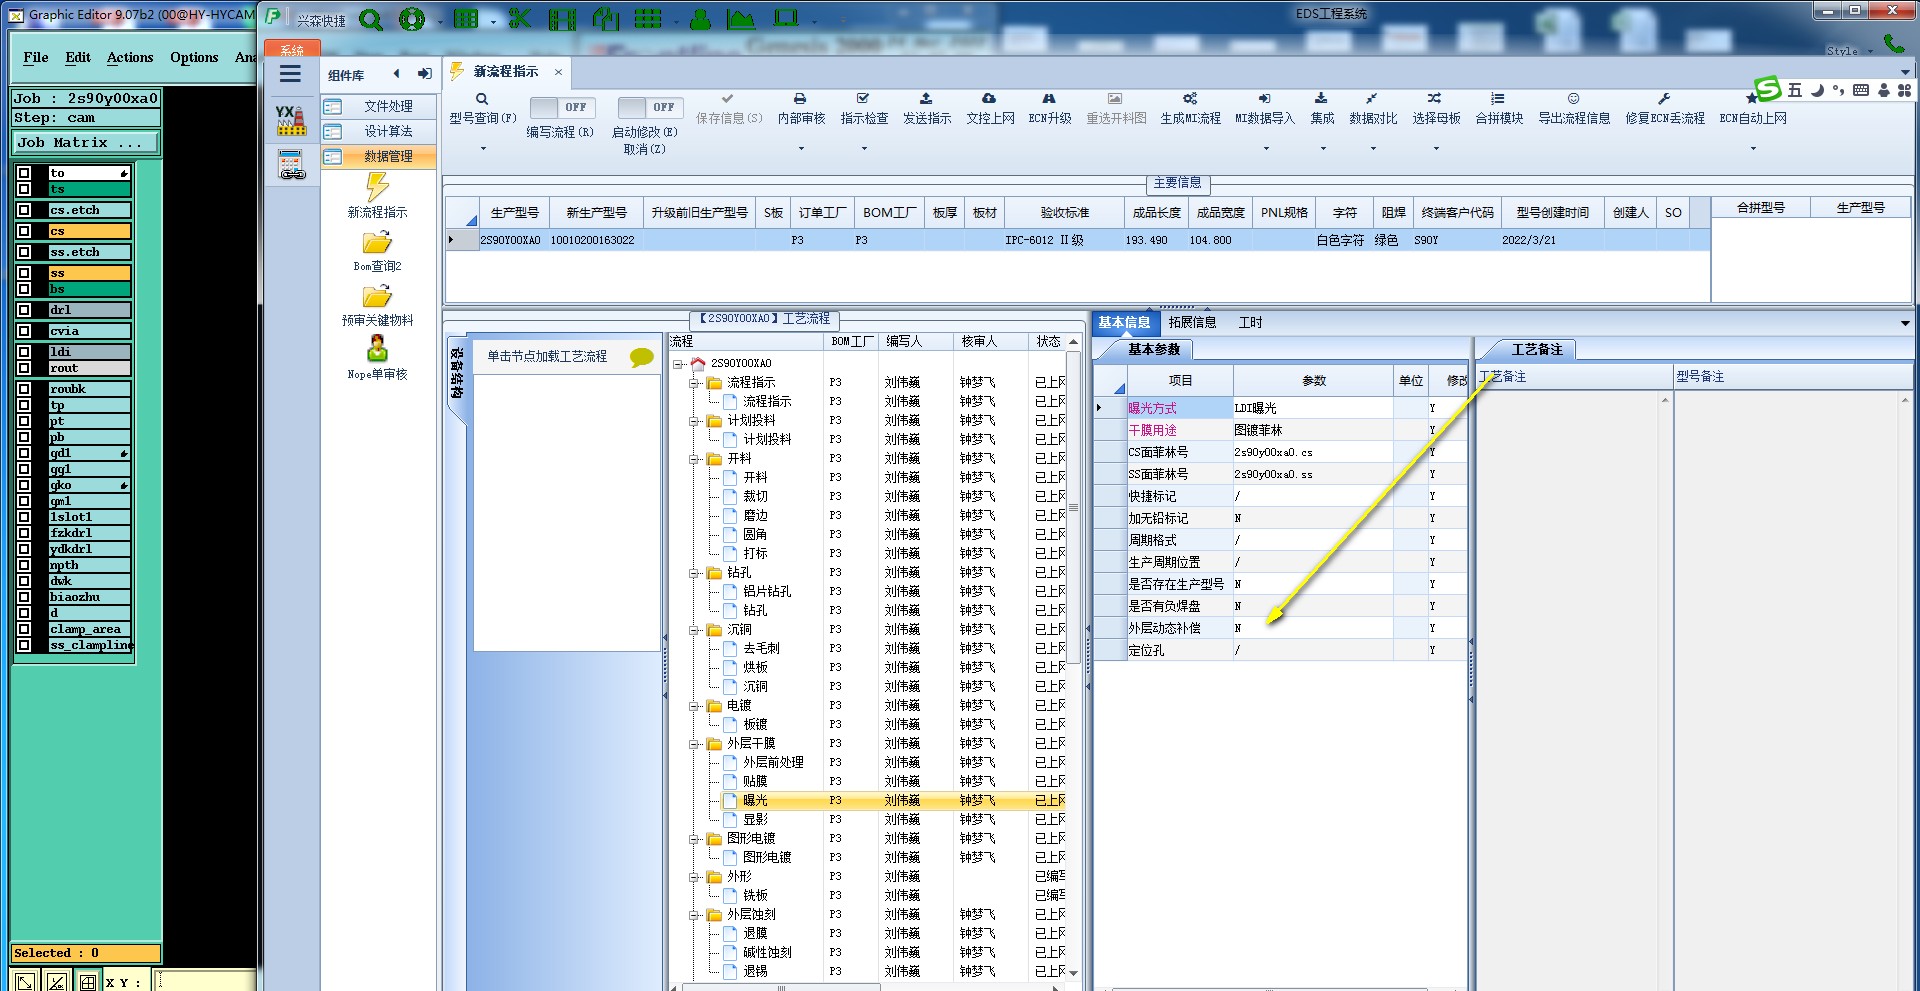Toggle 编写流程(R) OFF switch

pyautogui.click(x=561, y=107)
